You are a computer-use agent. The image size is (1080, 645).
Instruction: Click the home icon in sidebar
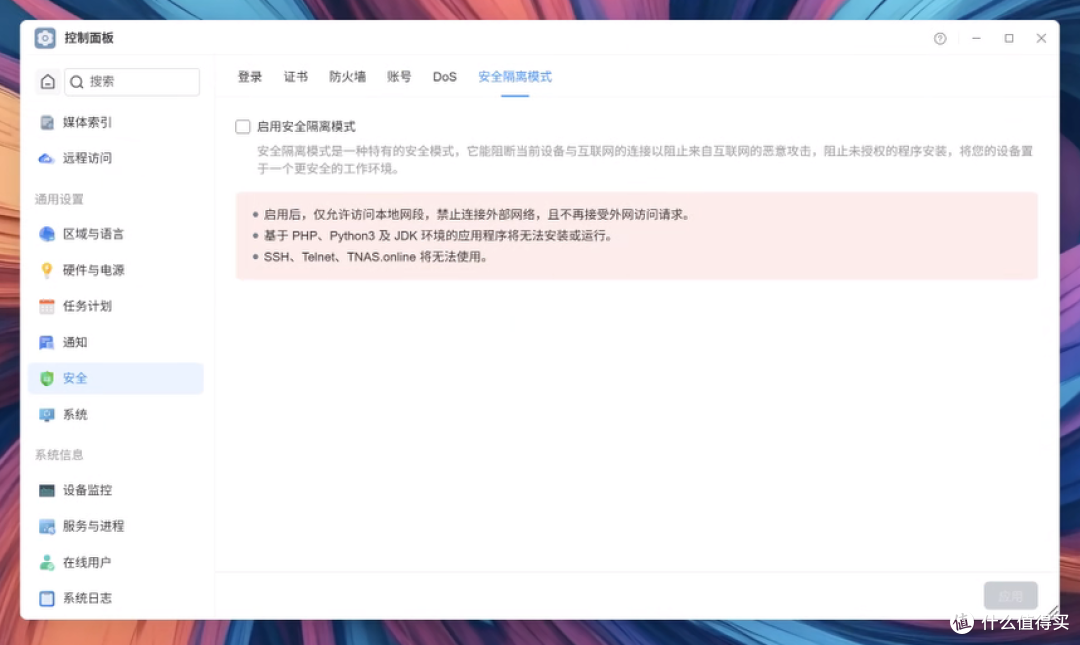coord(48,81)
